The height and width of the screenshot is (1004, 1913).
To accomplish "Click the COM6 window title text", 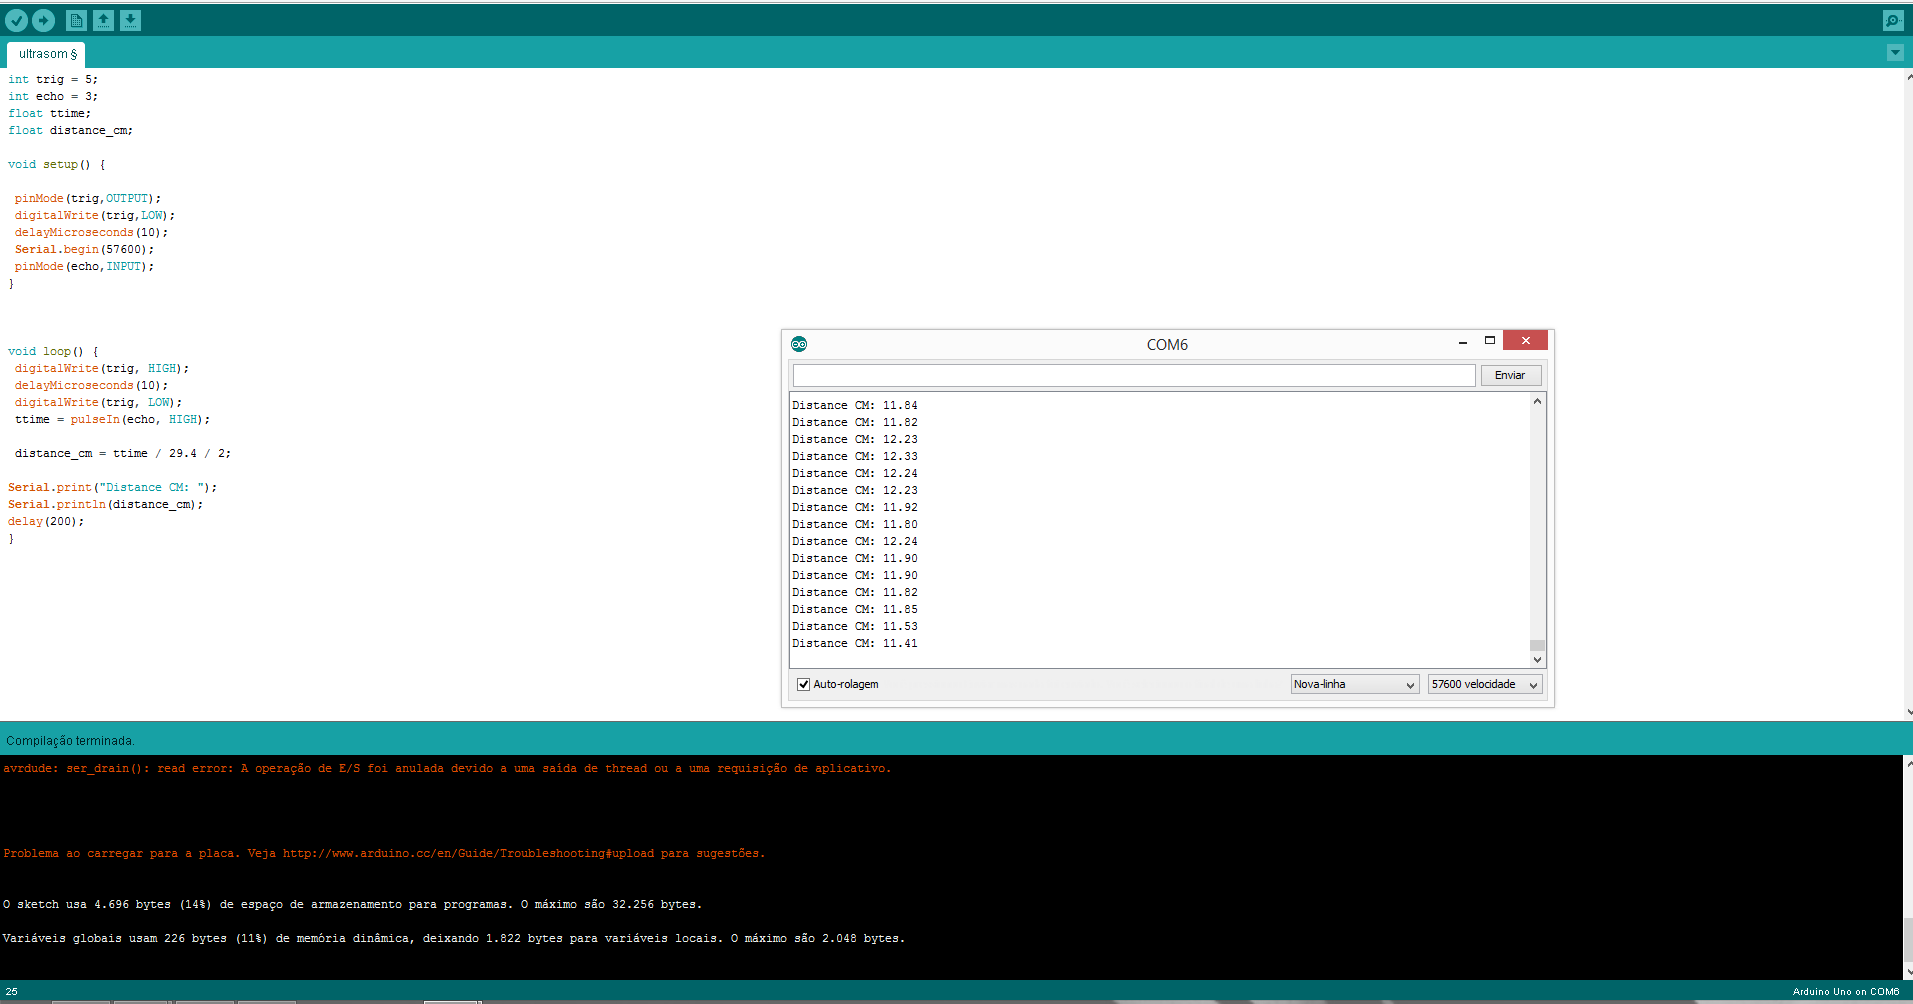I will pos(1167,345).
